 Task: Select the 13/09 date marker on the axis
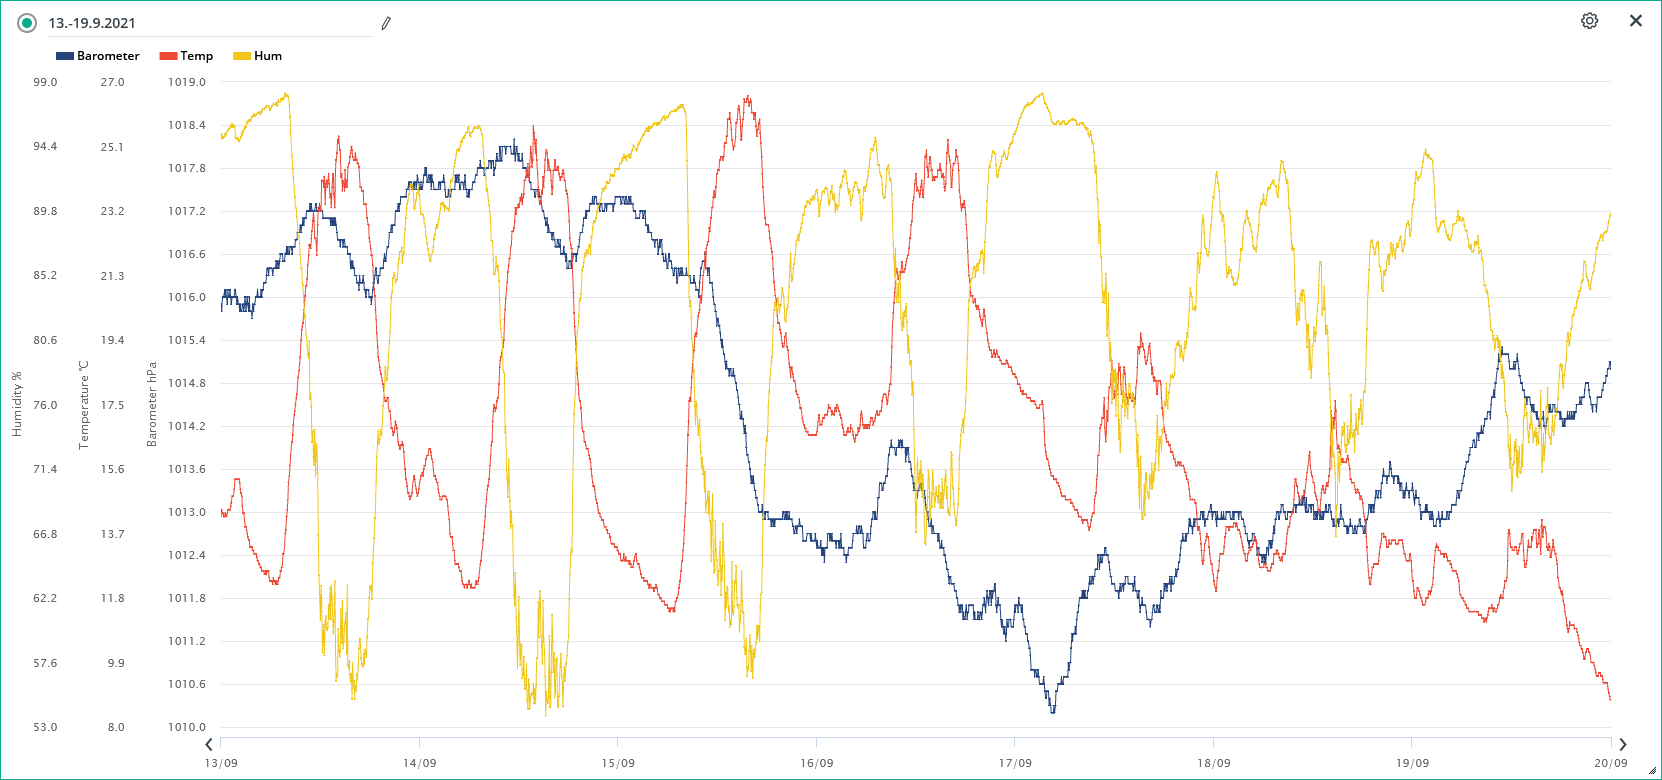(x=221, y=763)
